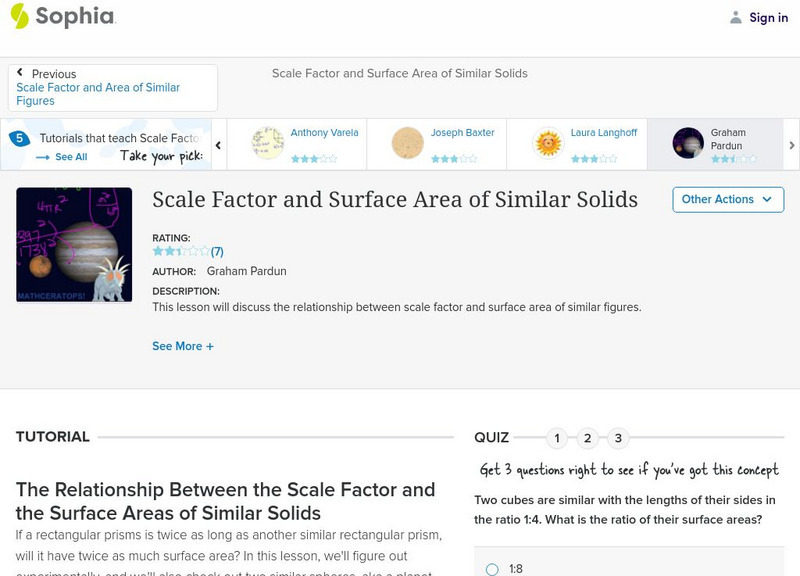Click Joseph Baxter's avatar icon
This screenshot has height=576, width=800.
tap(408, 143)
